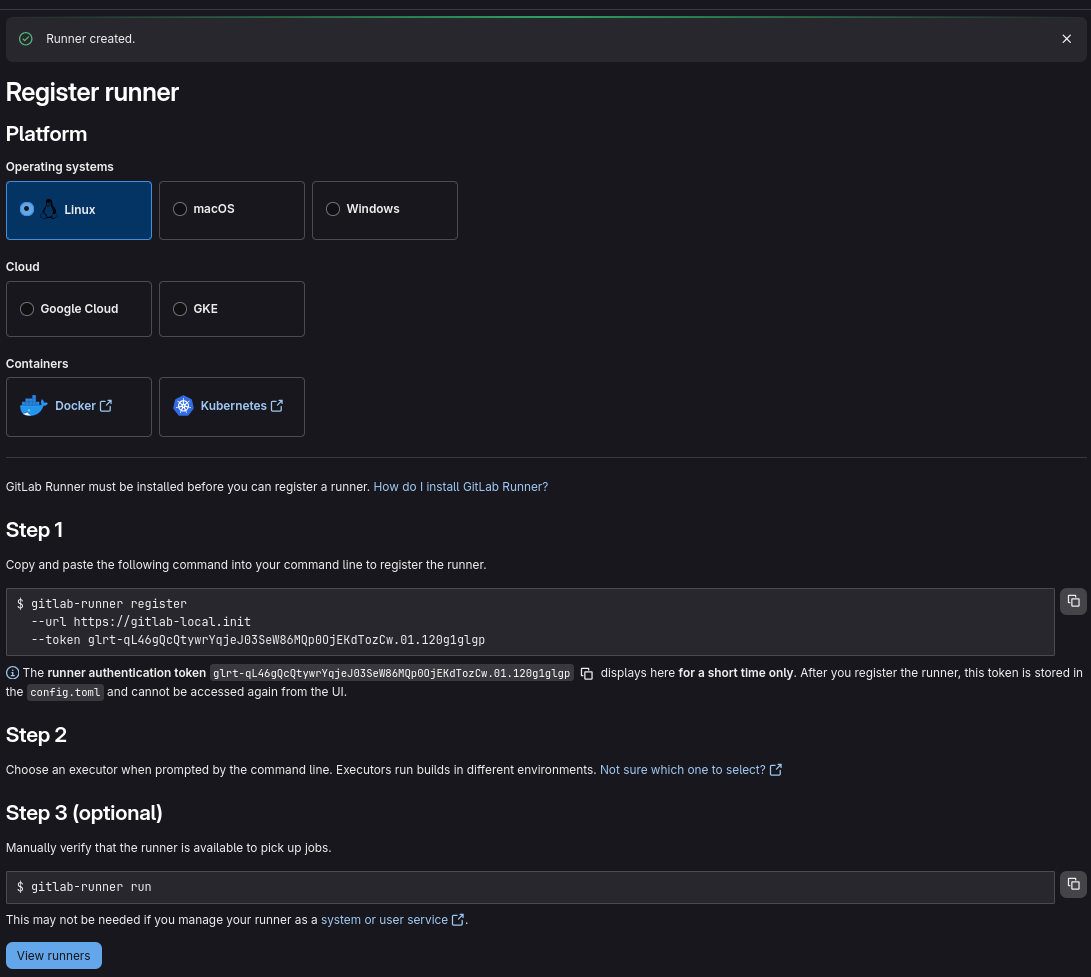Click the Linux penguin icon
This screenshot has width=1091, height=977.
click(49, 209)
